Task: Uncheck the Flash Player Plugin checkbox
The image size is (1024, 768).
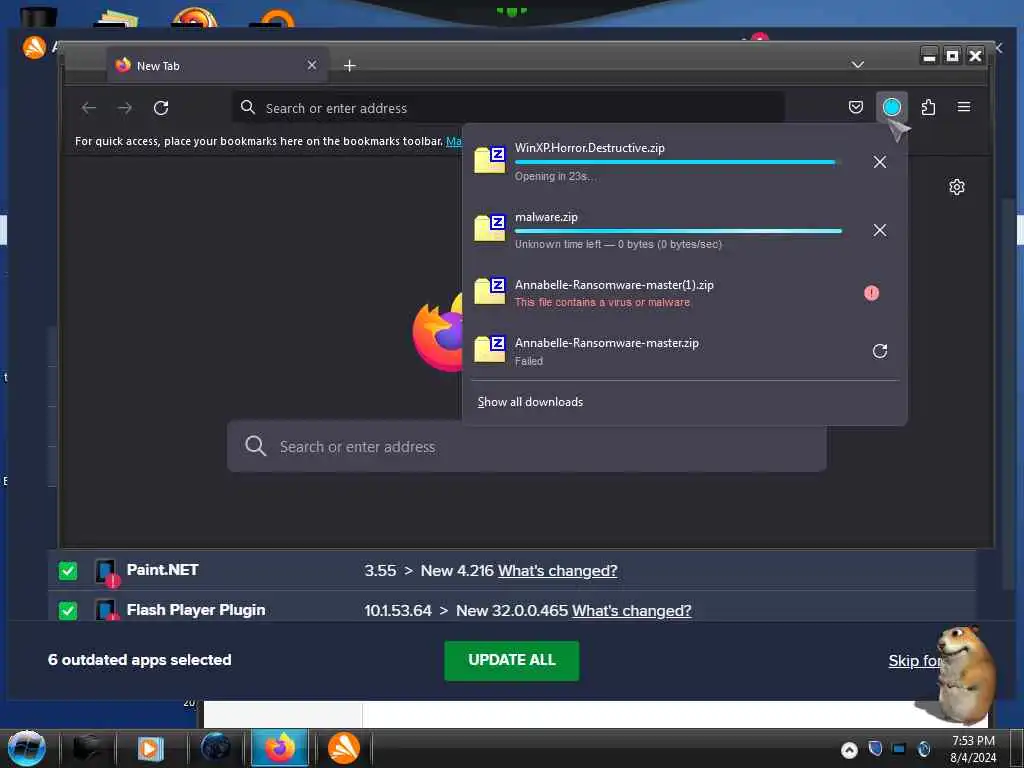Action: [x=68, y=611]
